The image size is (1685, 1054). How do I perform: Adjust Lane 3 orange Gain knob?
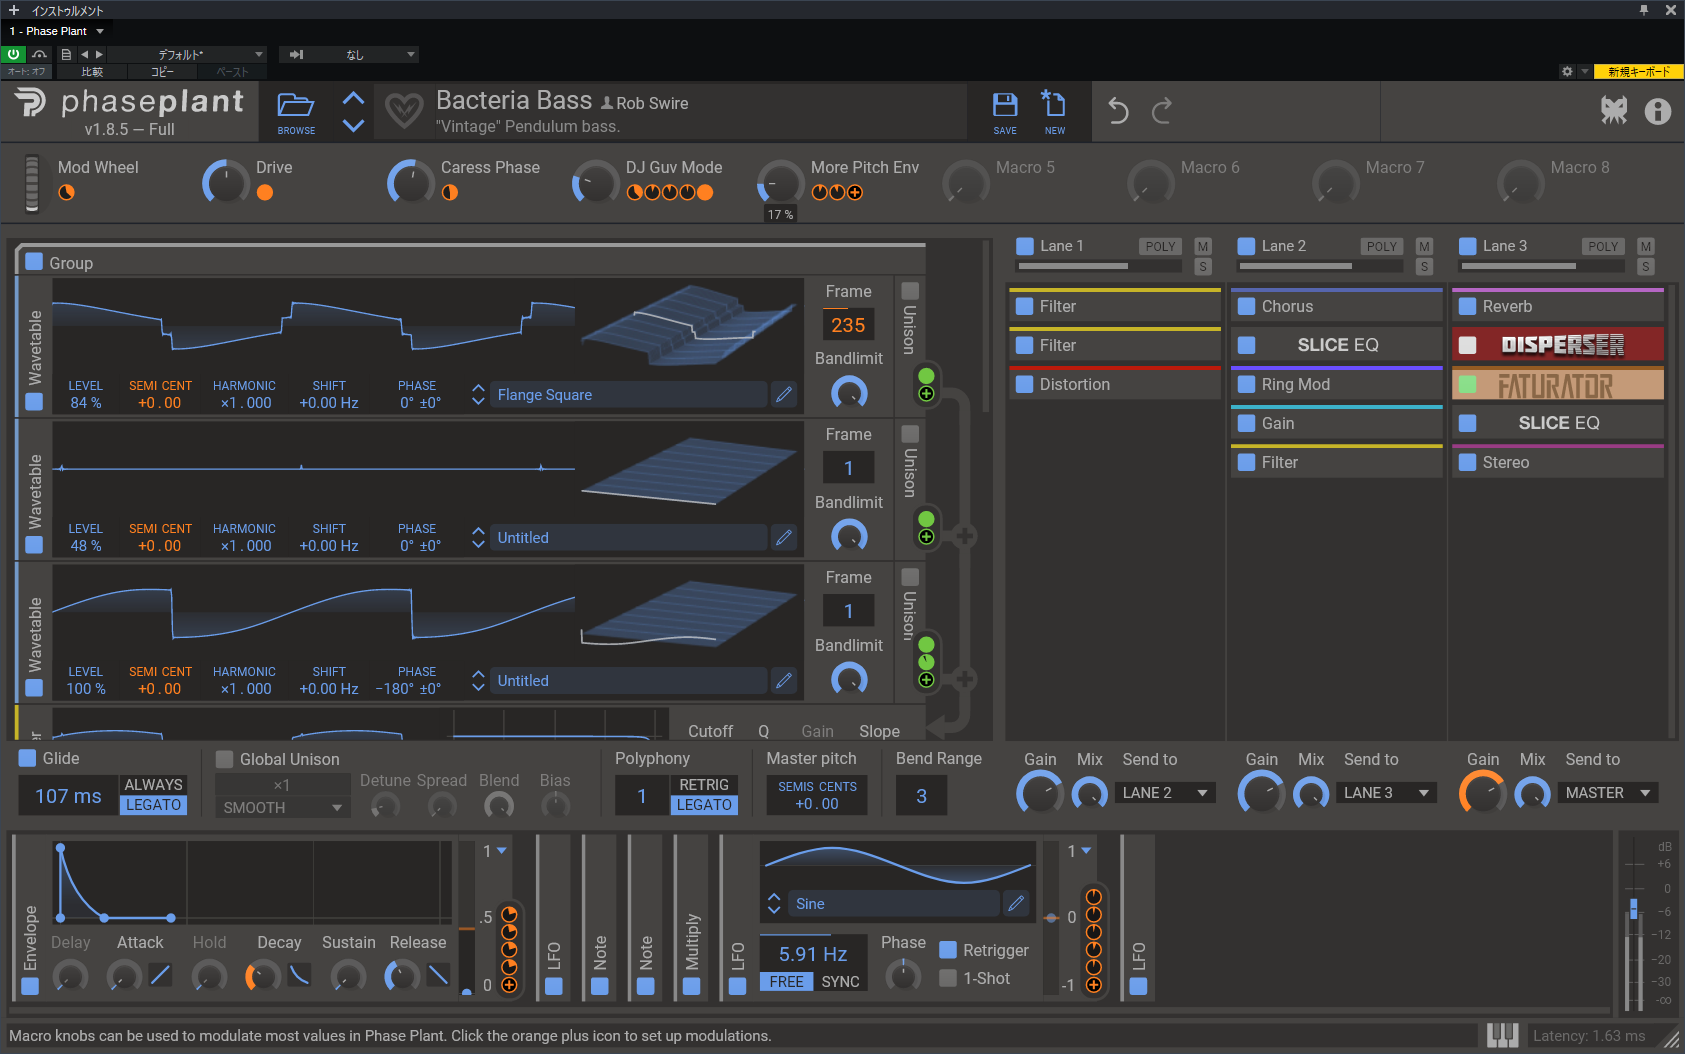[1483, 794]
